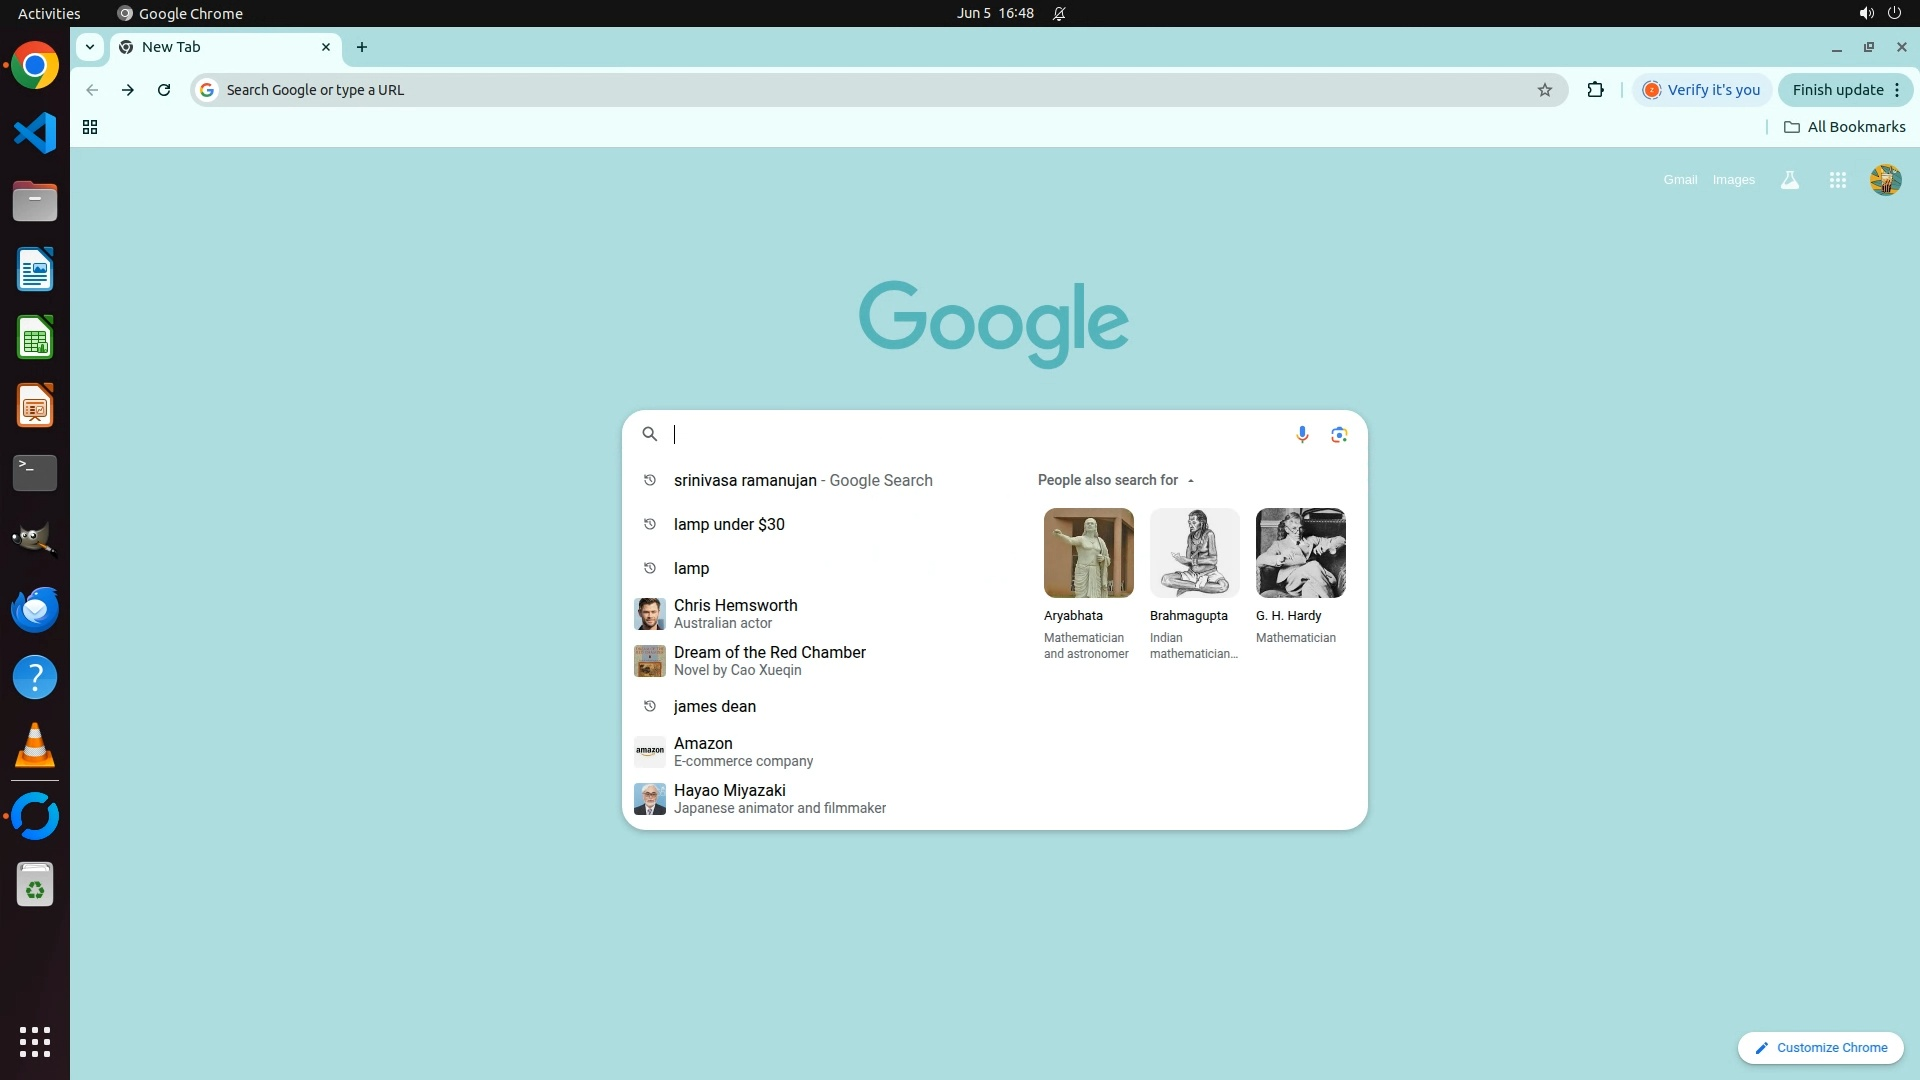Reload the current page

click(164, 90)
